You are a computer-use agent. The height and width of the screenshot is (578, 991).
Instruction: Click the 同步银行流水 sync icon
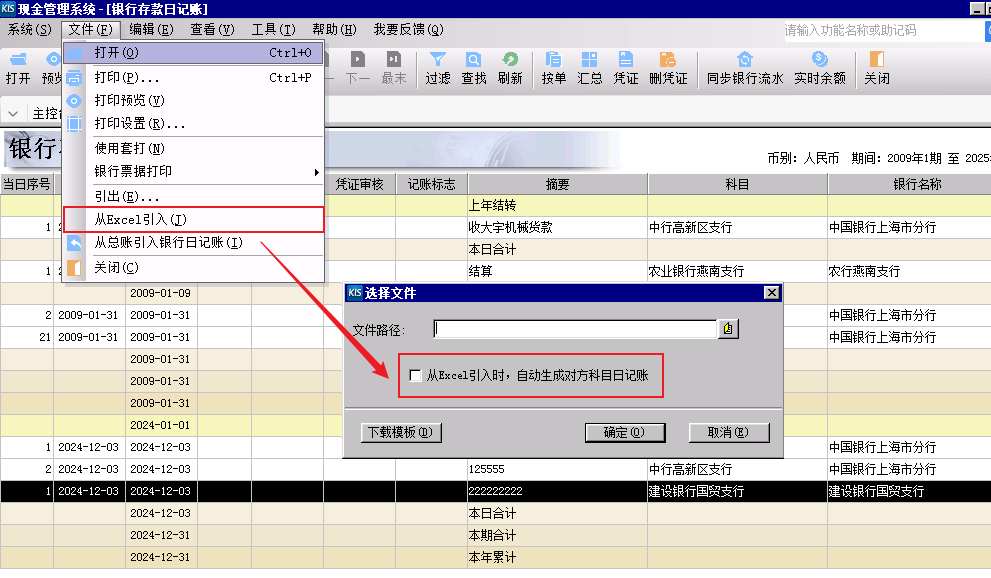(744, 67)
